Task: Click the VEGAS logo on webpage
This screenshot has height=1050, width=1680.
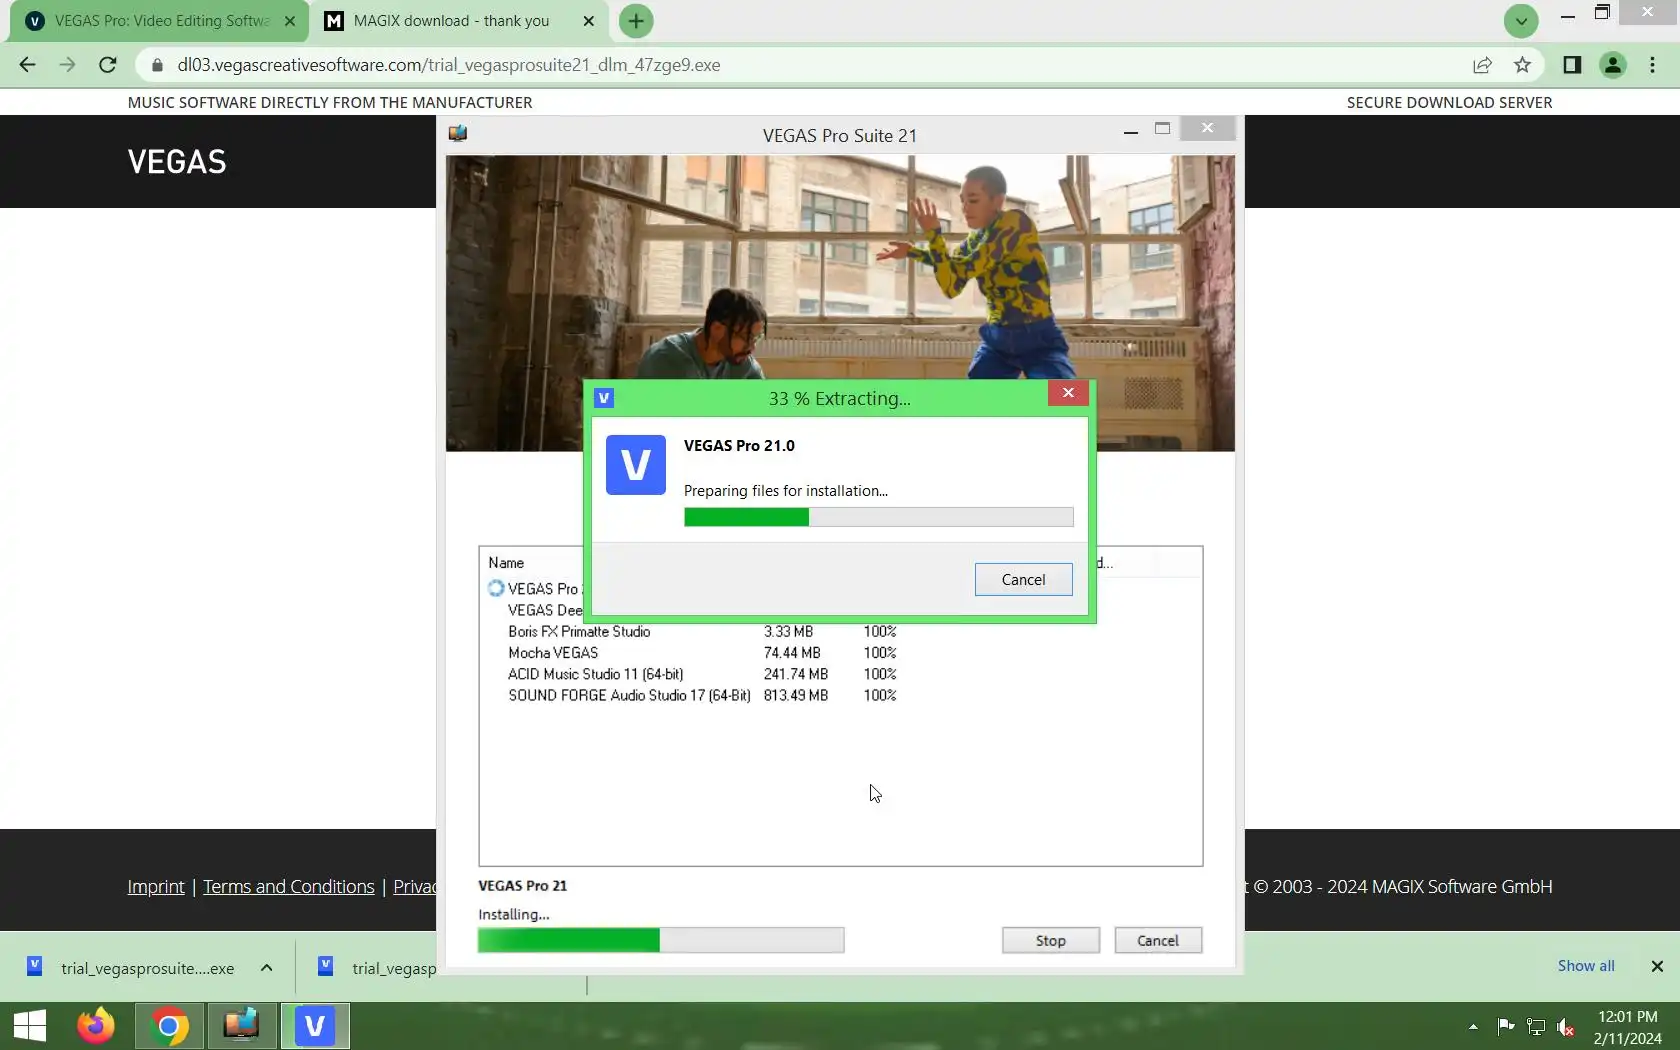Action: click(177, 162)
